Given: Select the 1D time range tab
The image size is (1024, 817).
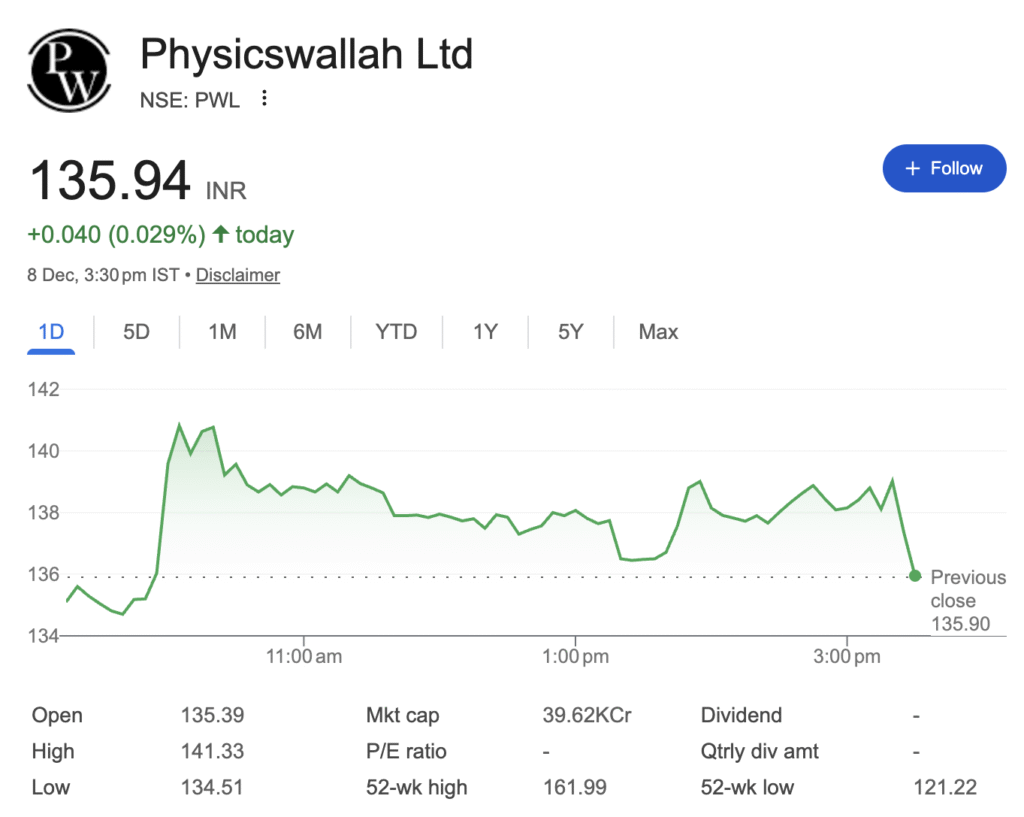Looking at the screenshot, I should point(51,332).
